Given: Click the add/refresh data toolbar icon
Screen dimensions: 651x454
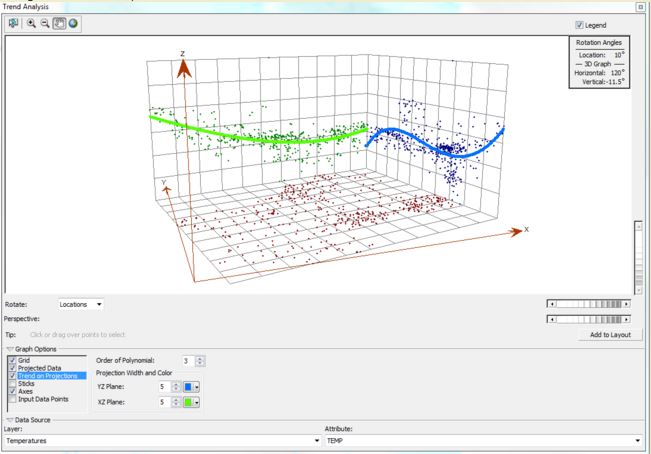Looking at the screenshot, I should click(13, 23).
